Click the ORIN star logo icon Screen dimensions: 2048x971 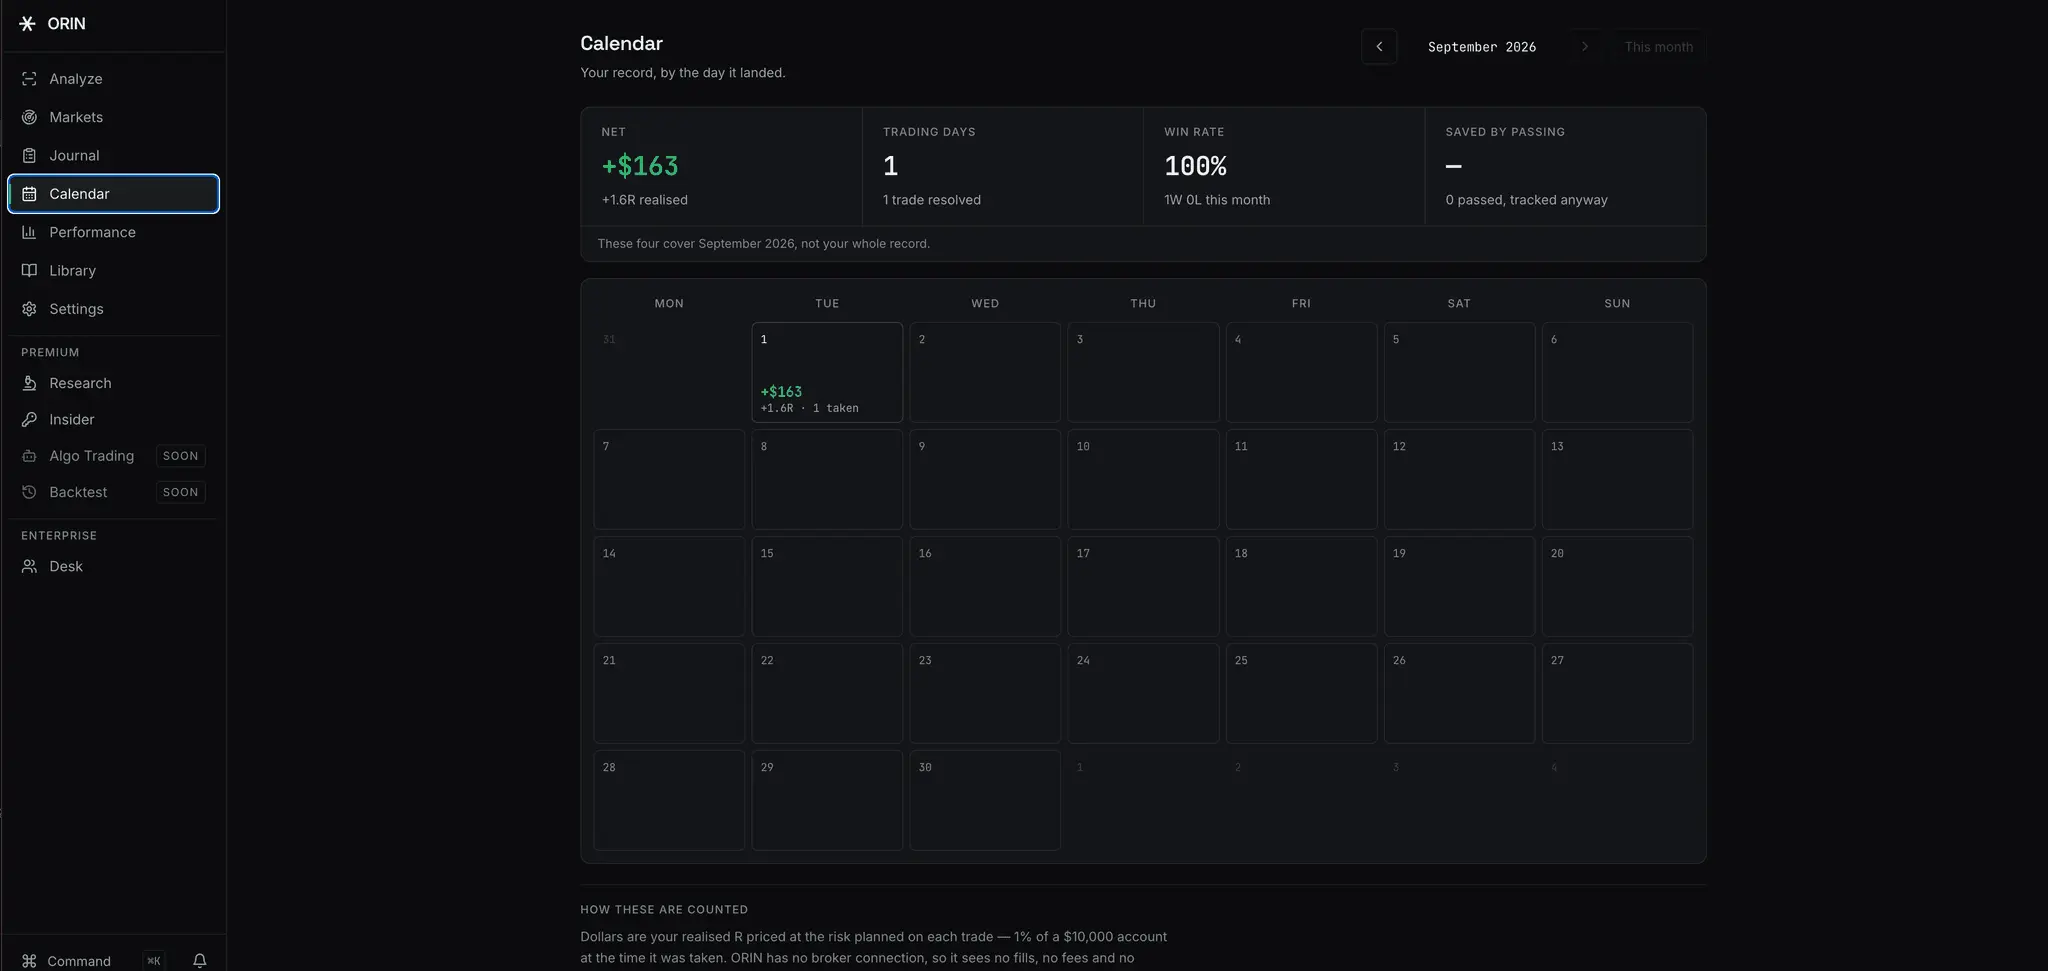[x=27, y=24]
